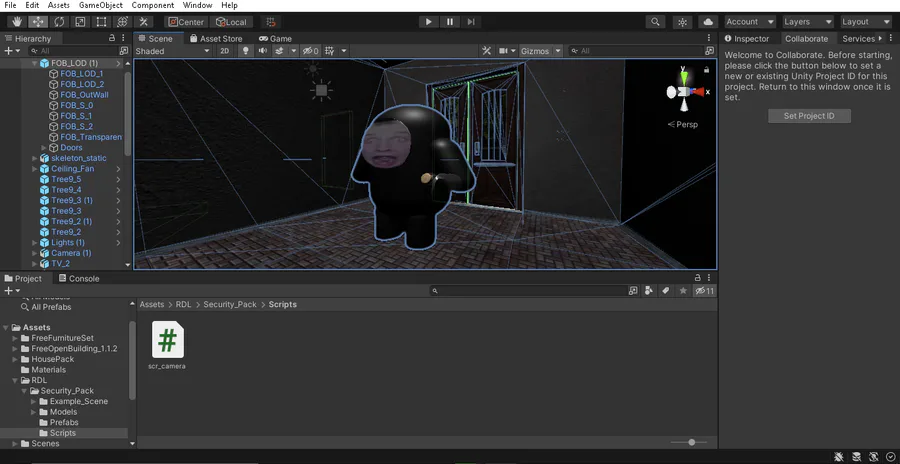Click the Project search by type icon

(649, 291)
